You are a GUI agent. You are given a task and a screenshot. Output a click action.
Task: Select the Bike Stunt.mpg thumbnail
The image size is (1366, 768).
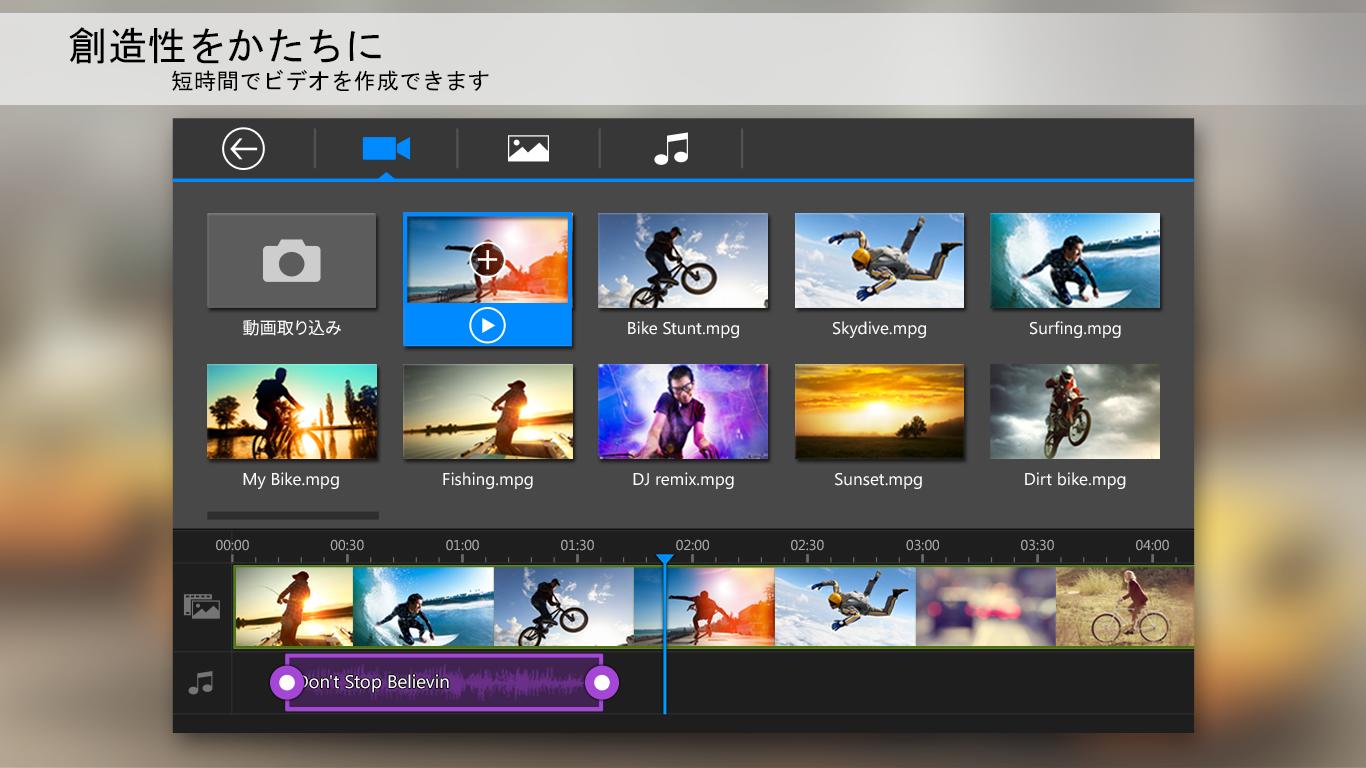pos(683,260)
